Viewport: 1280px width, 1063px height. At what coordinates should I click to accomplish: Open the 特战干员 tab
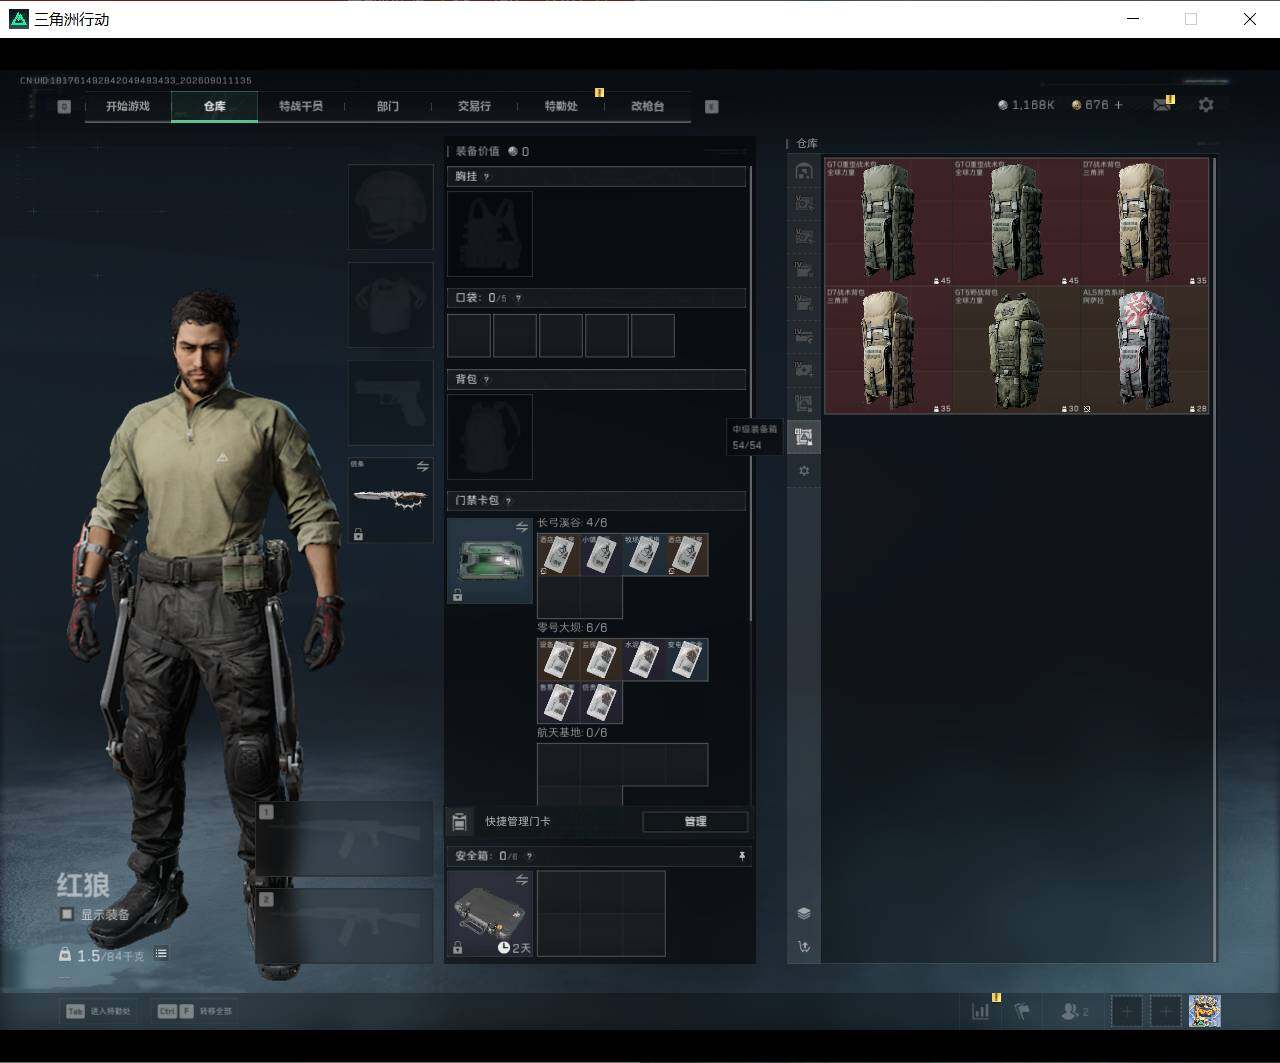301,106
